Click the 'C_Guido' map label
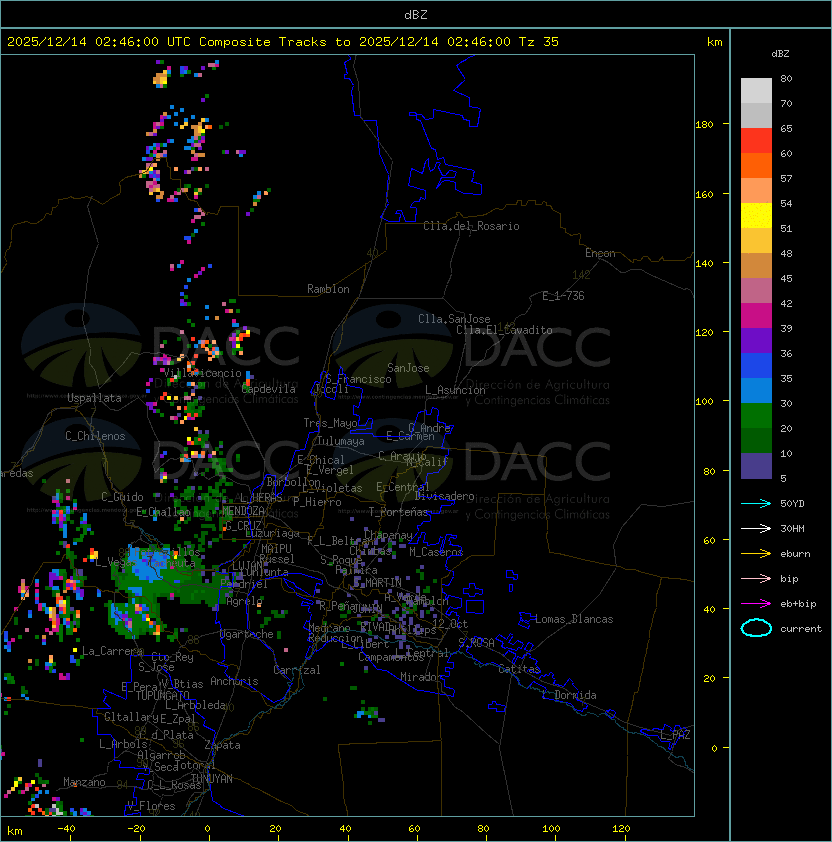This screenshot has height=842, width=832. point(122,497)
